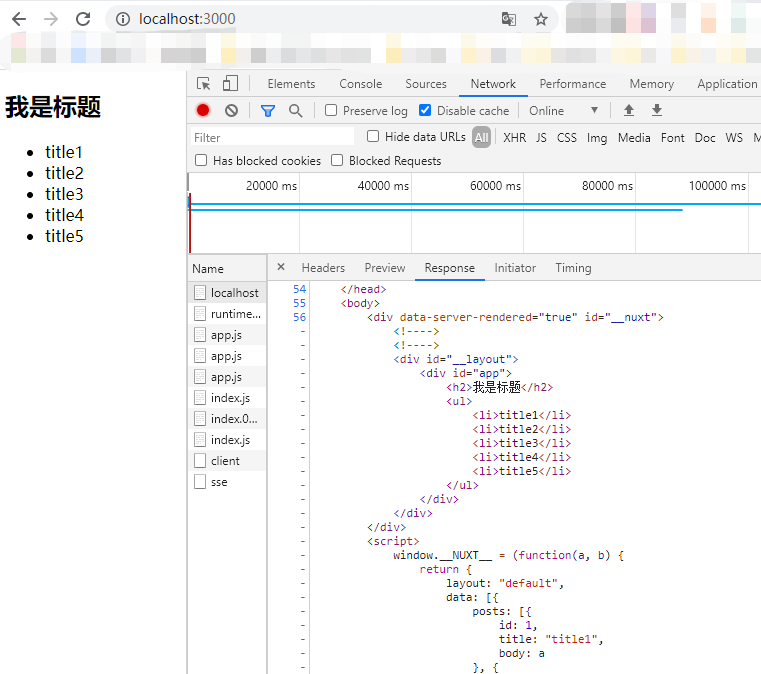Click the browser forward arrow
Image resolution: width=761 pixels, height=674 pixels.
point(51,19)
